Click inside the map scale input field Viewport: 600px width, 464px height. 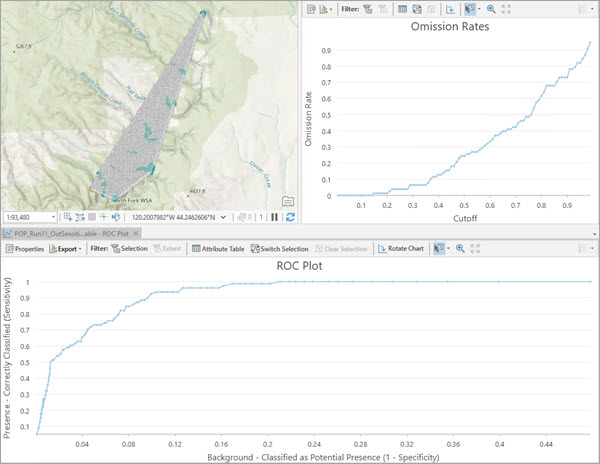click(25, 216)
